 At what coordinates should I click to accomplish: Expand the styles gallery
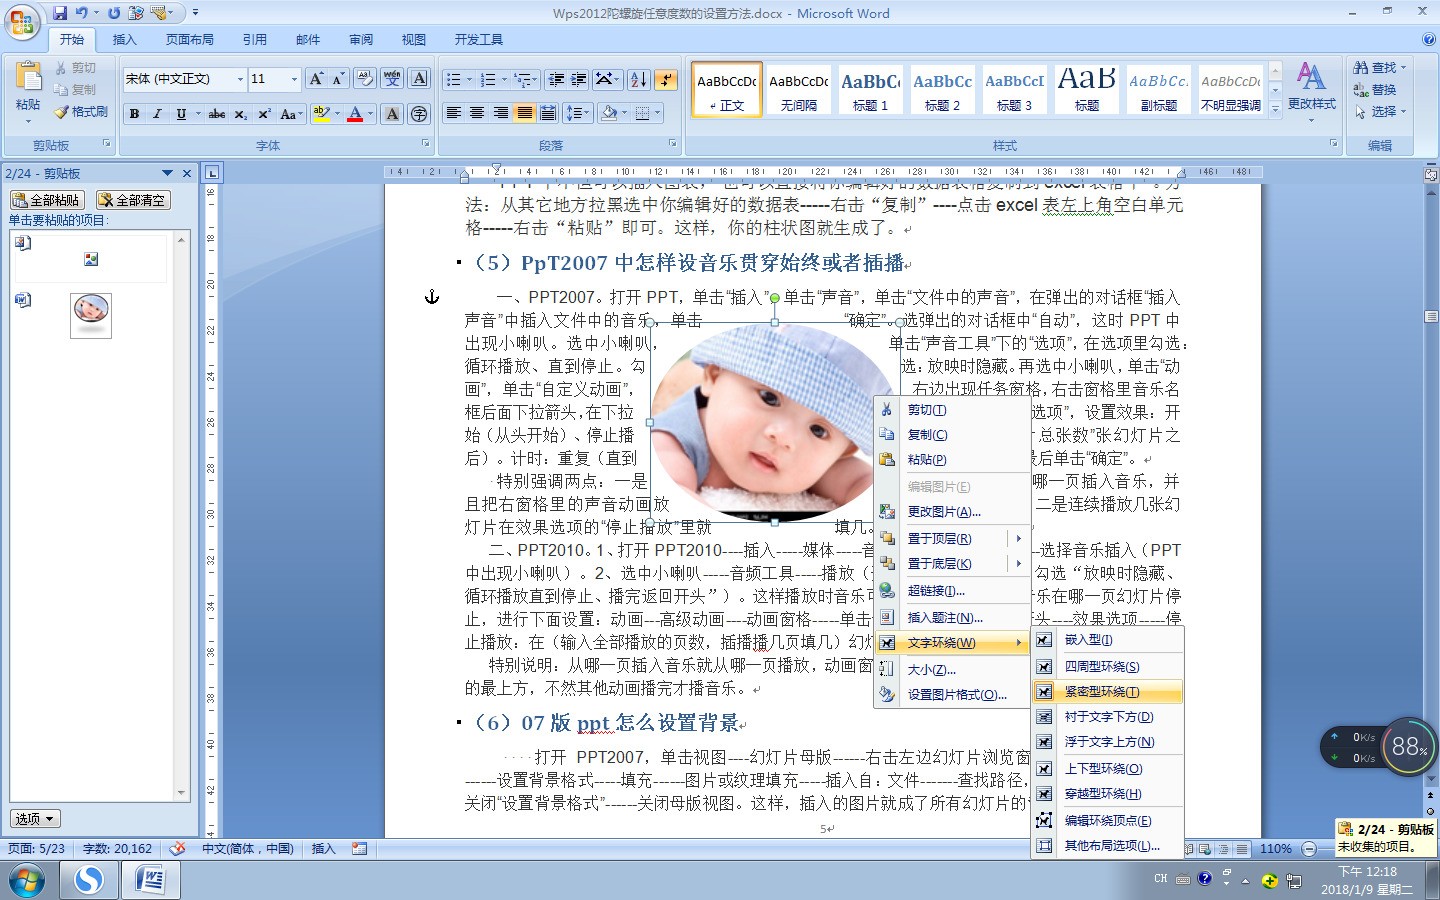[1275, 109]
